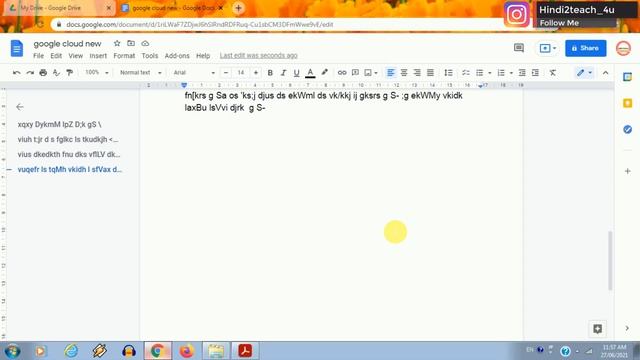Move document using folder icon
This screenshot has height=360, width=640.
click(x=131, y=43)
